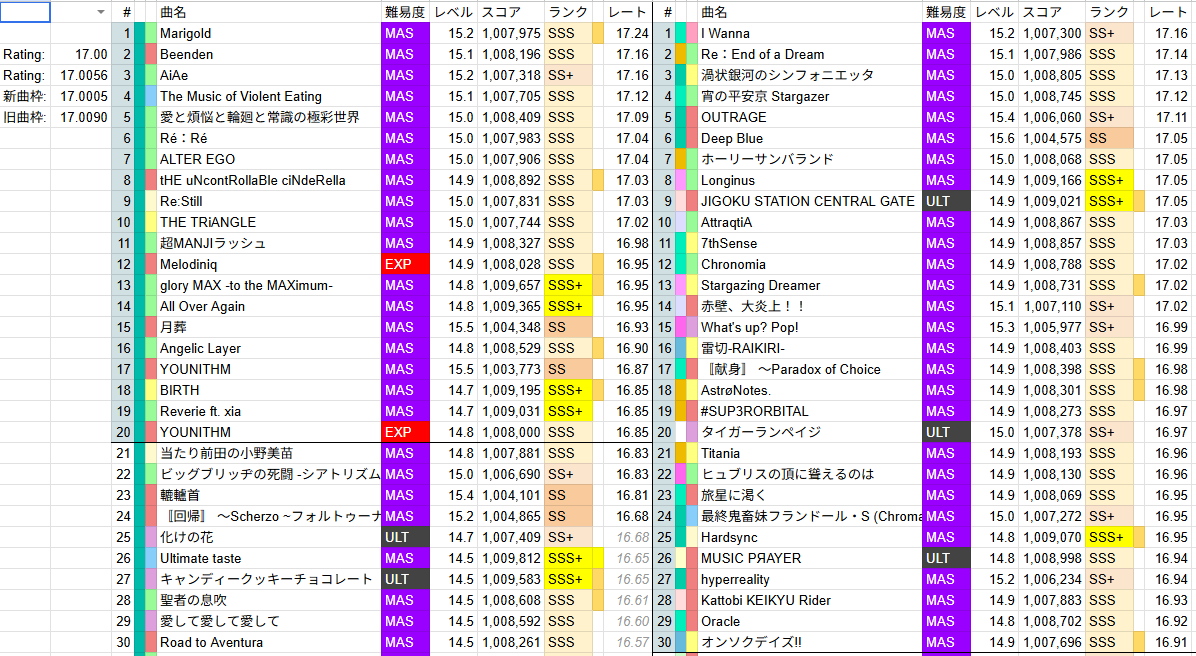
Task: Click the AttraqtiA song cell
Action: click(810, 222)
